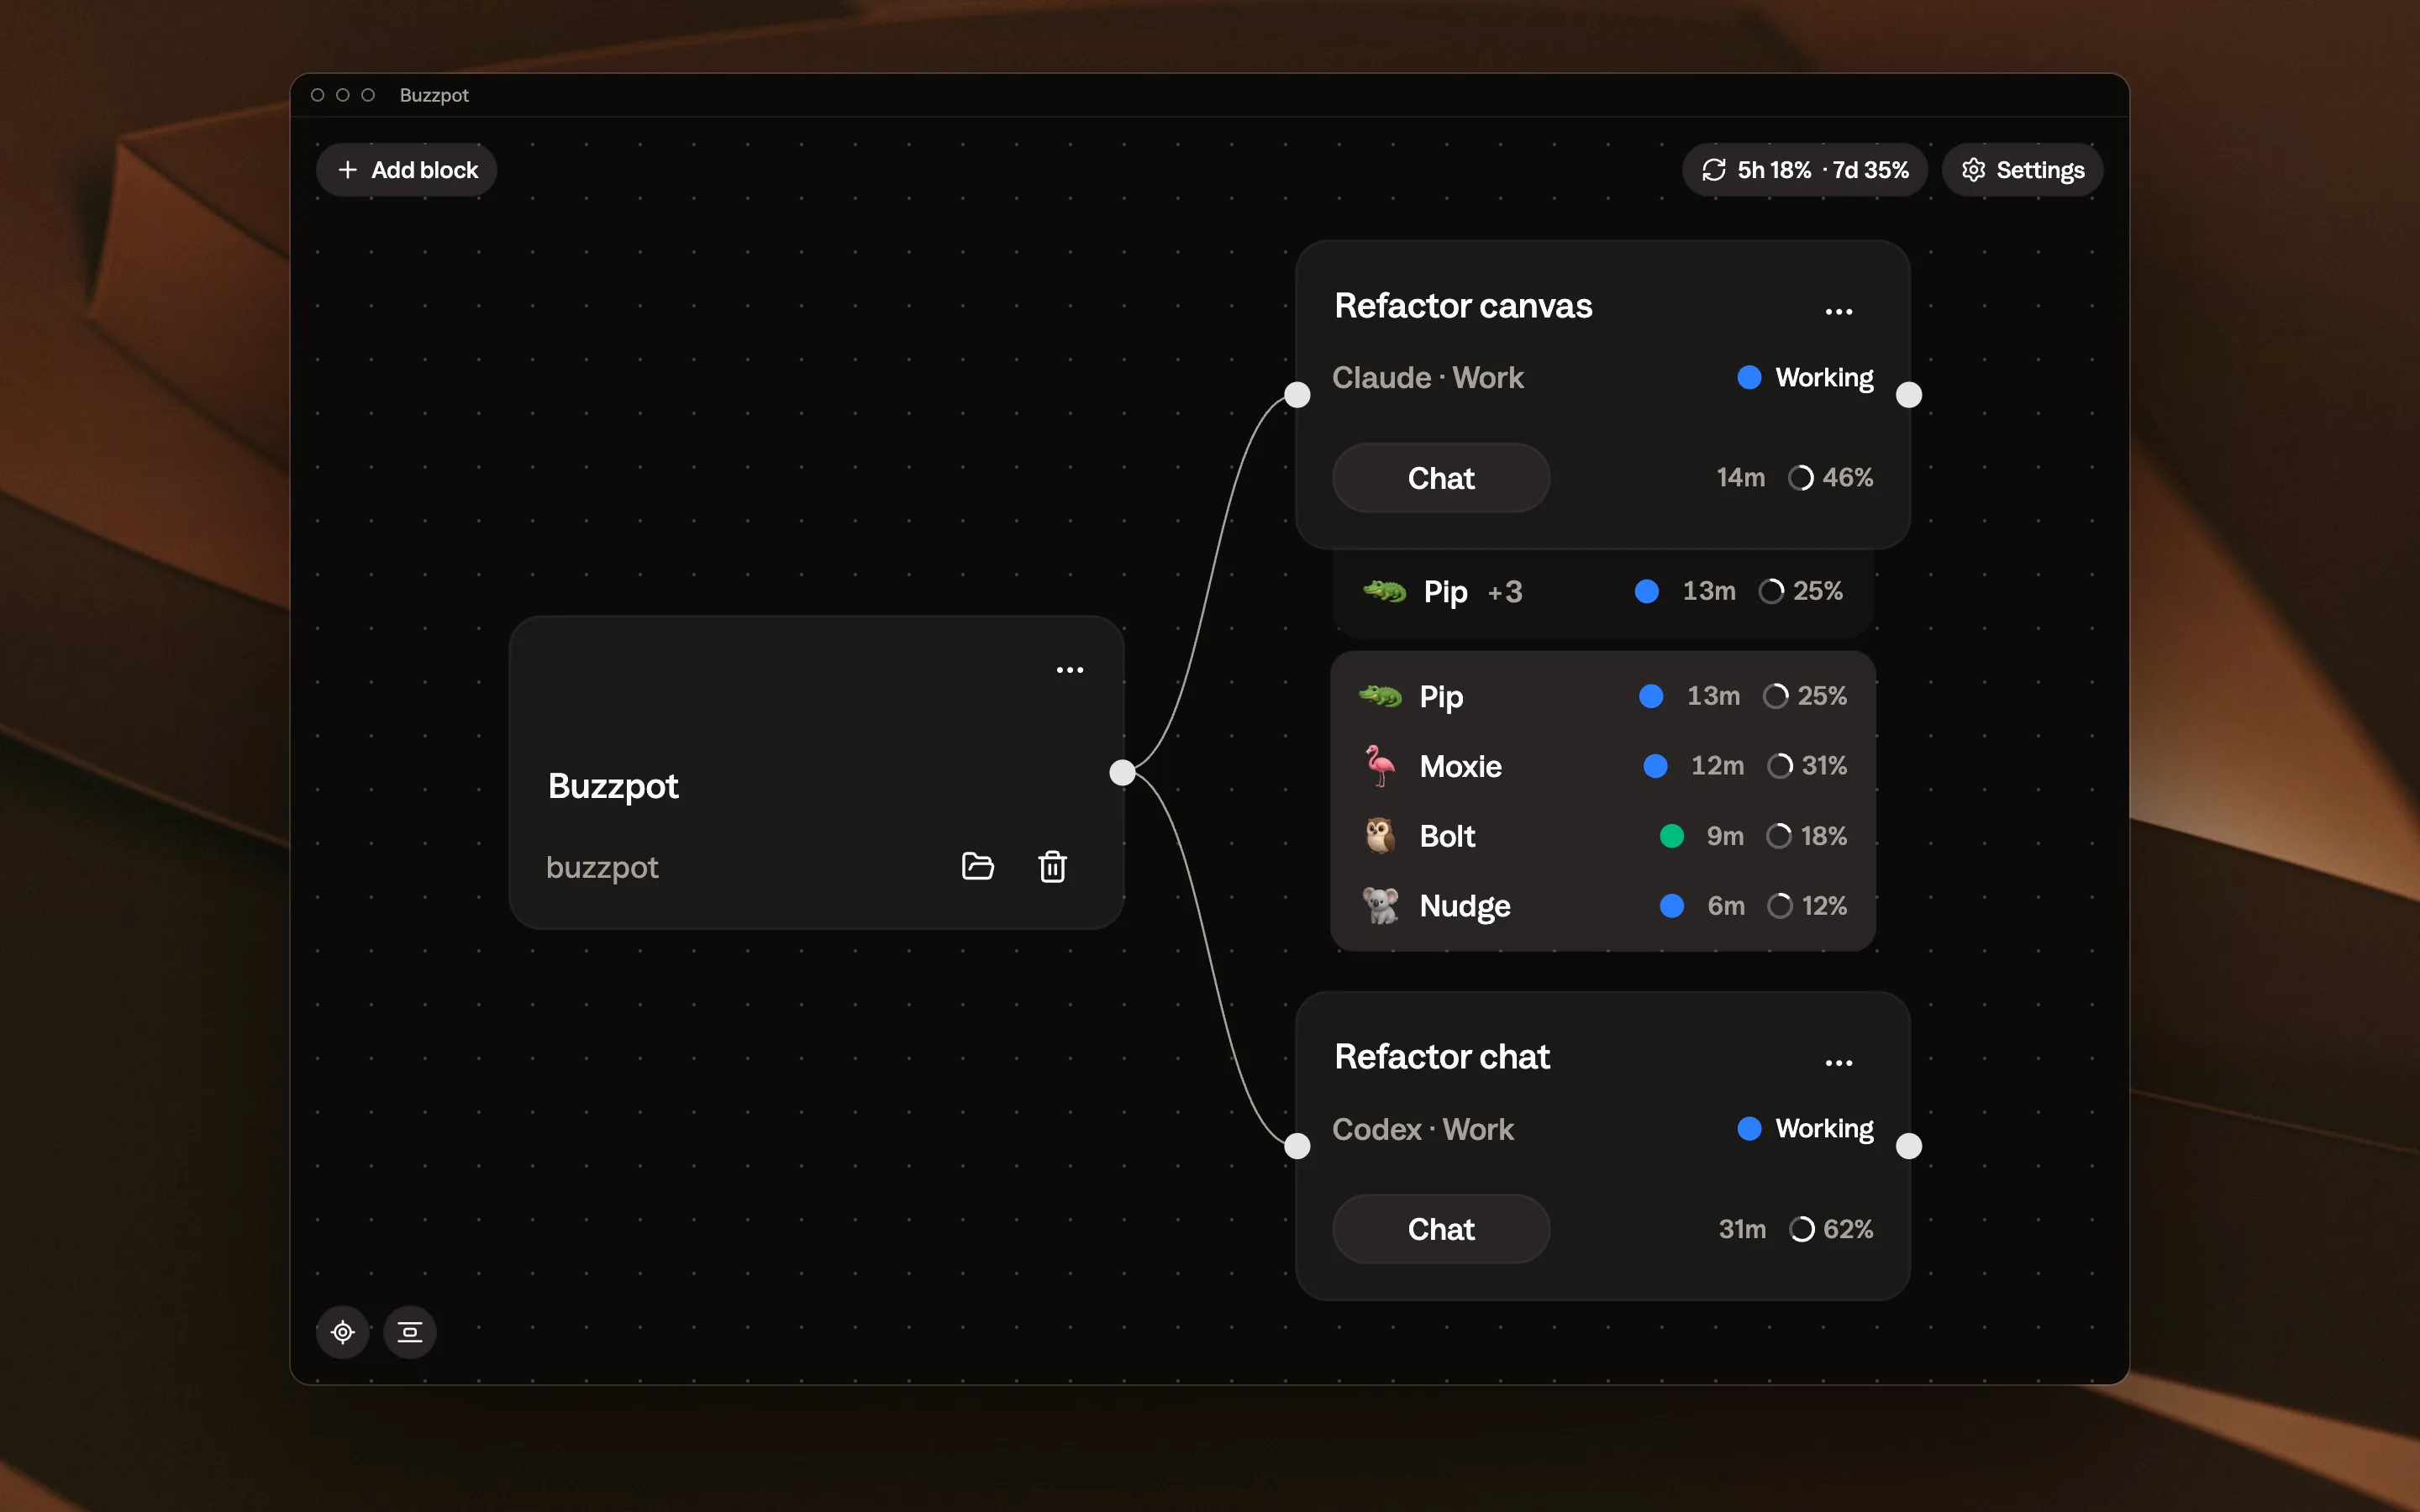Image resolution: width=2420 pixels, height=1512 pixels.
Task: Click the green status dot on Bolt
Action: (x=1671, y=836)
